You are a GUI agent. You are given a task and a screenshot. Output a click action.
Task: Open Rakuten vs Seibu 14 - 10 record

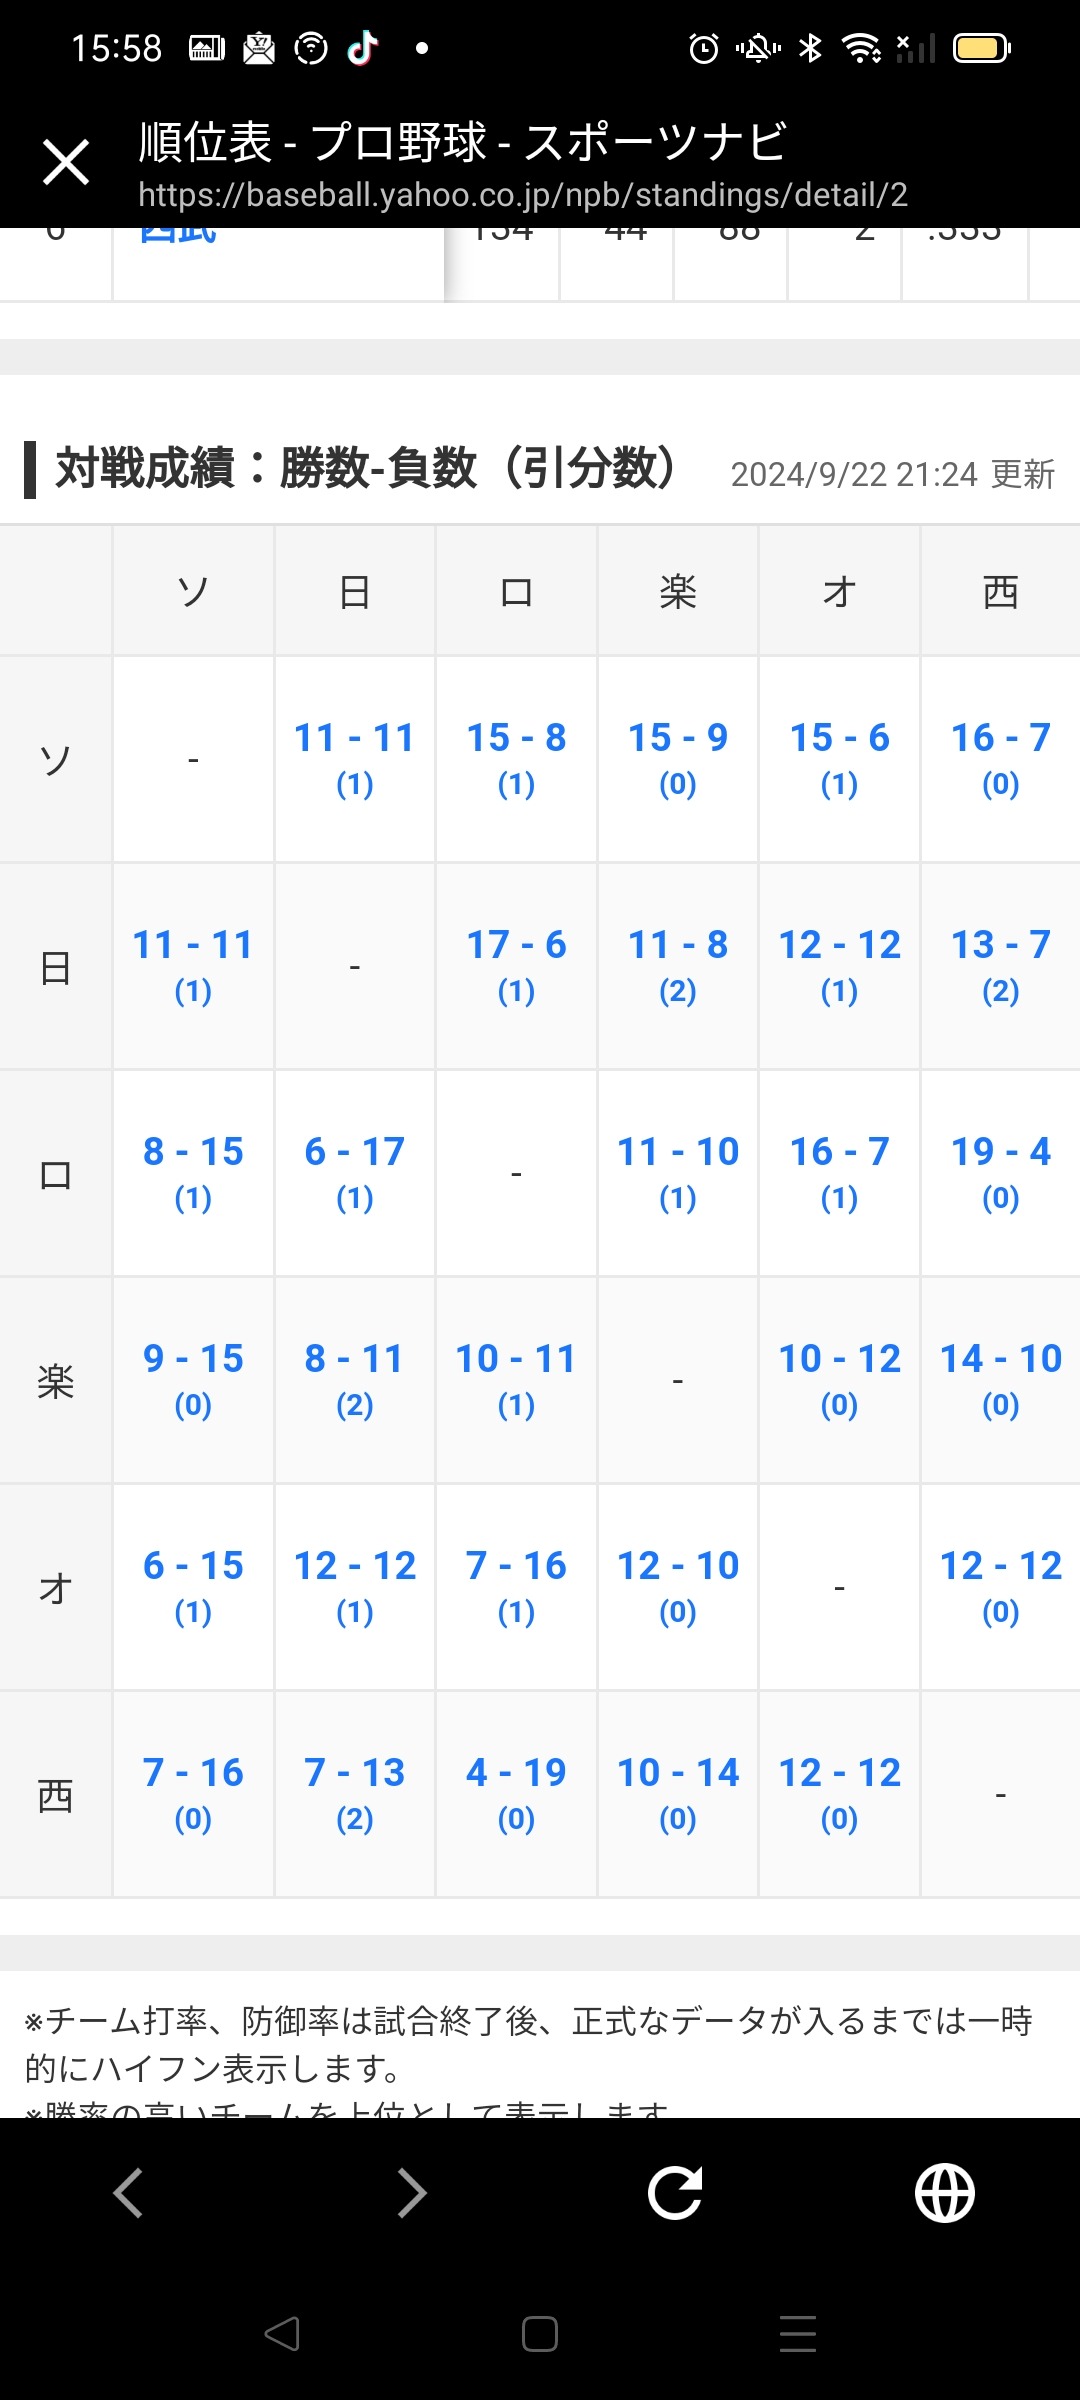[x=1000, y=1378]
